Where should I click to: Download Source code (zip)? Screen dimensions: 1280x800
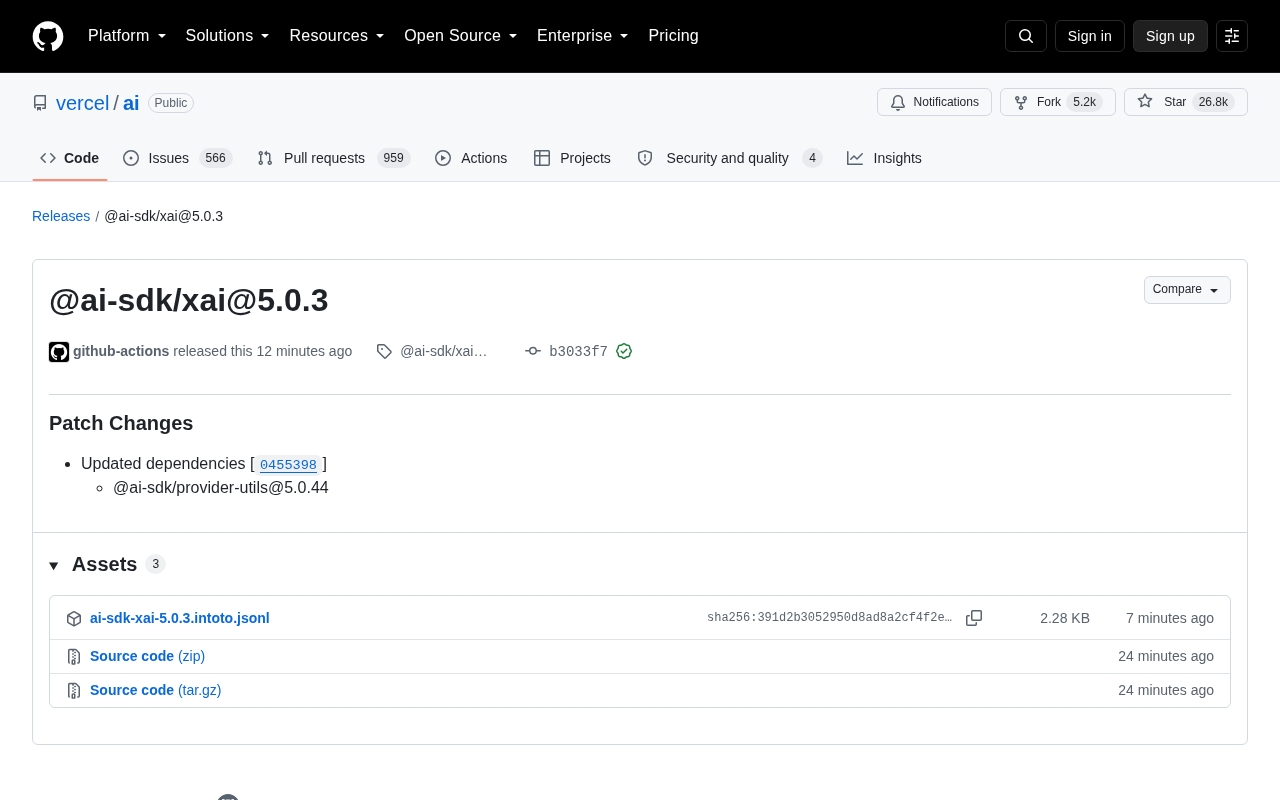tap(147, 656)
